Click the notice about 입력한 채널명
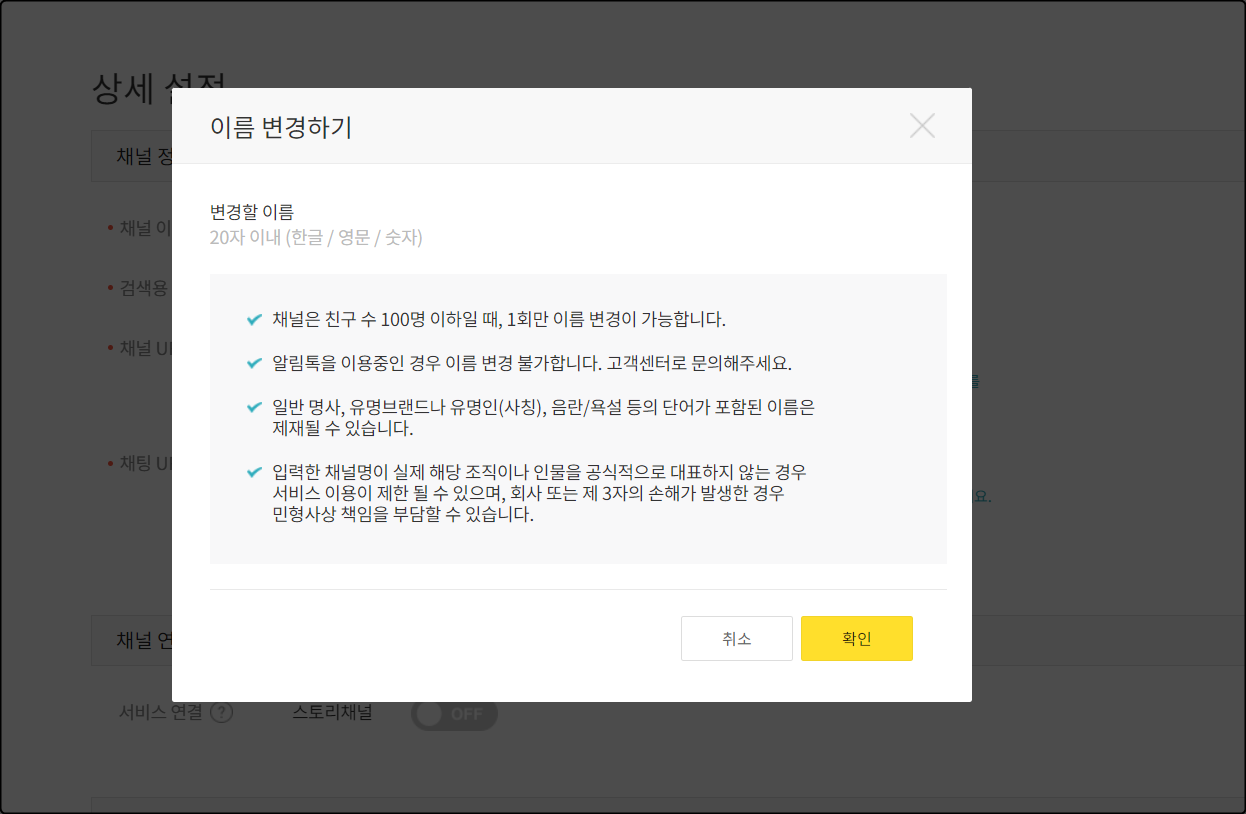 540,494
